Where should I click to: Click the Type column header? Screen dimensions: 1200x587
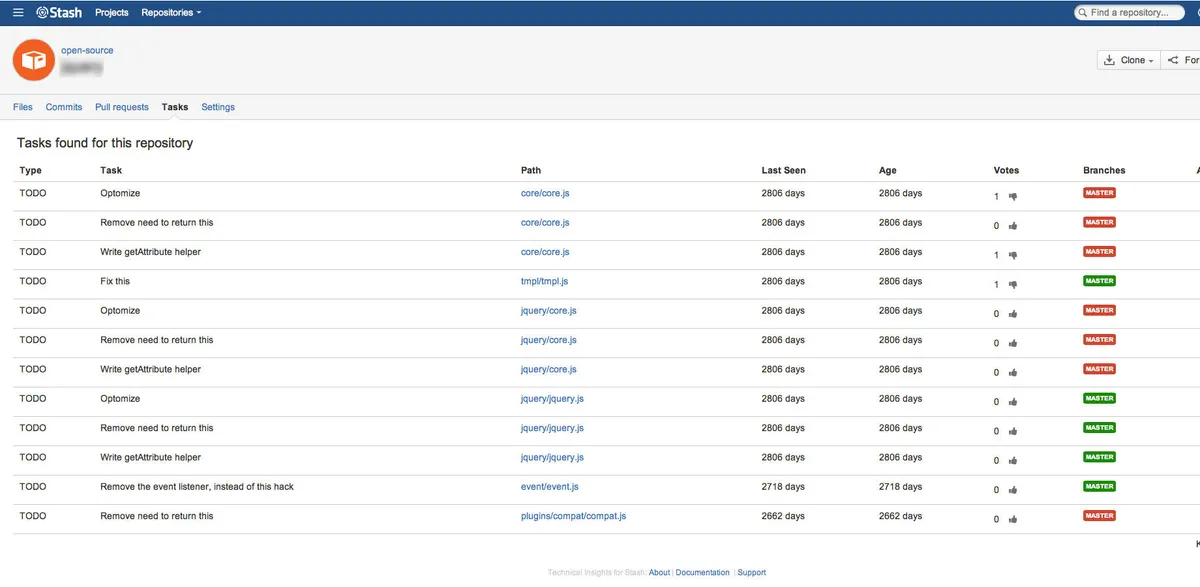31,170
